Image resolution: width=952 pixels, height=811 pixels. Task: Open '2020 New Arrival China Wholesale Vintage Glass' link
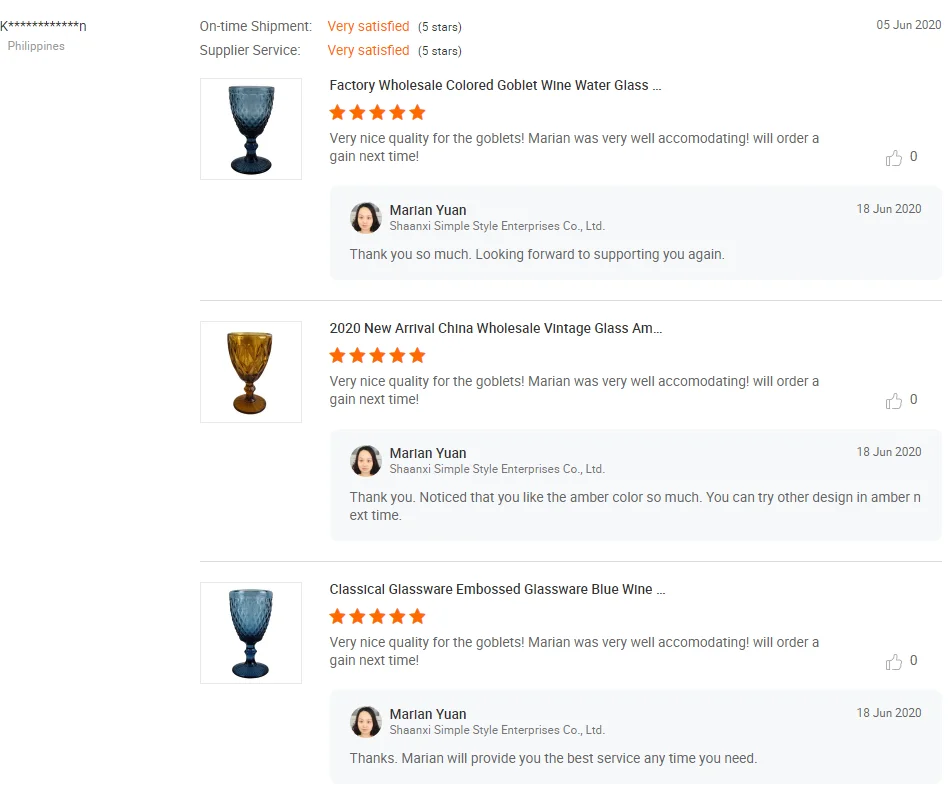pyautogui.click(x=495, y=329)
